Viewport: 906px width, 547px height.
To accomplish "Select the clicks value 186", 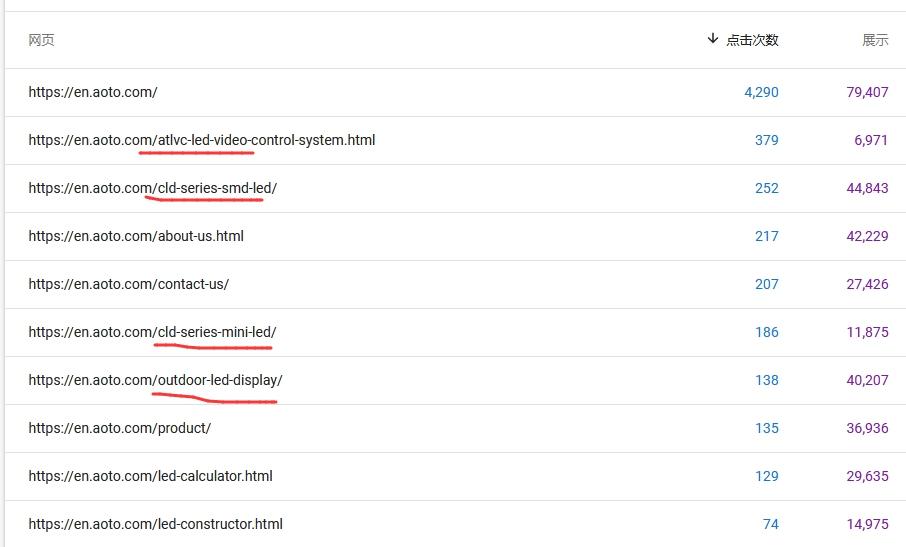I will 767,332.
